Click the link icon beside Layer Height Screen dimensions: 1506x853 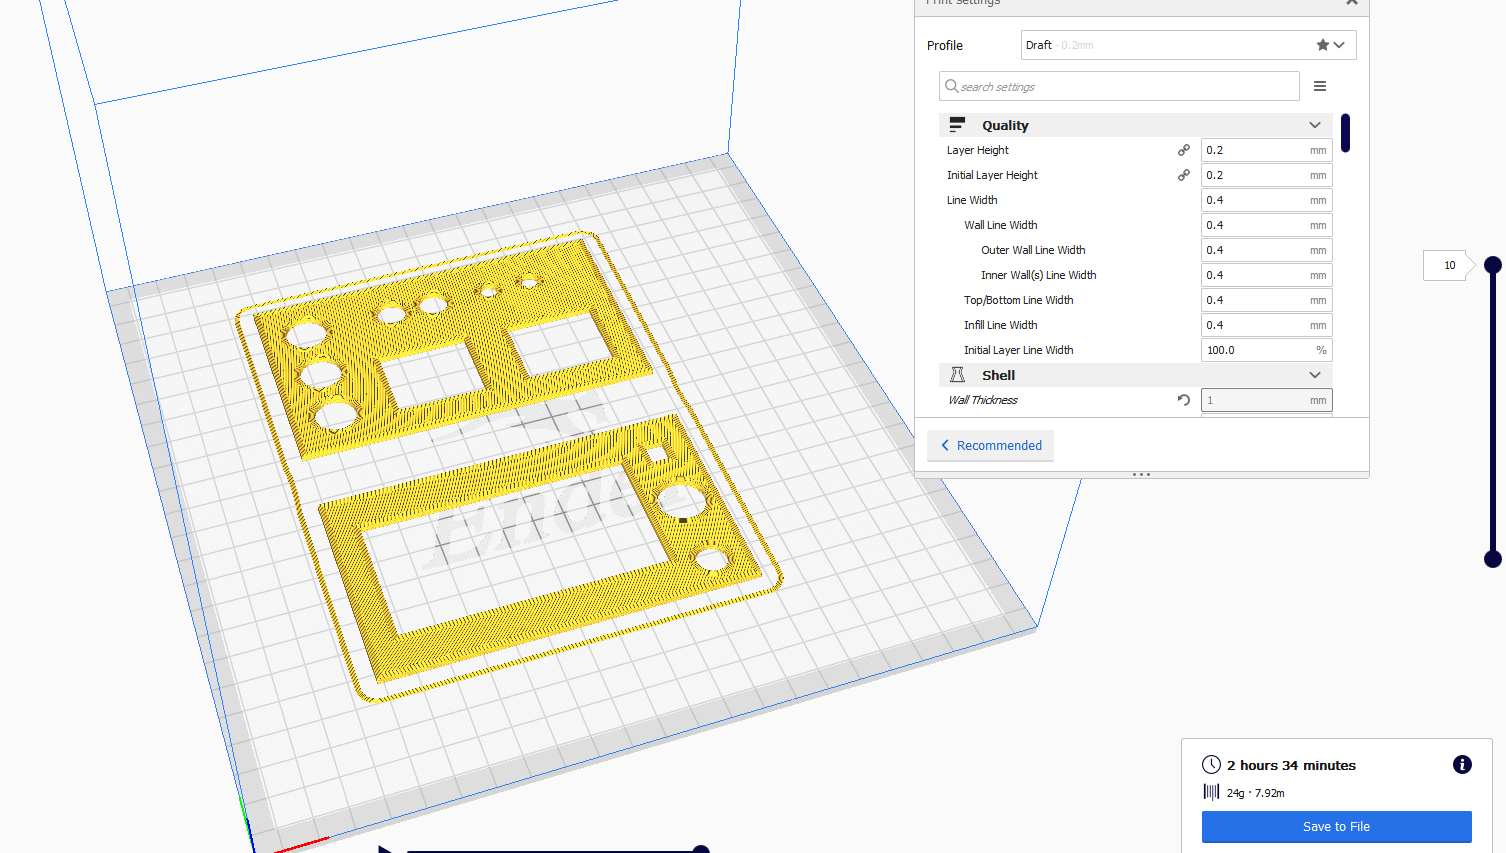(1184, 150)
